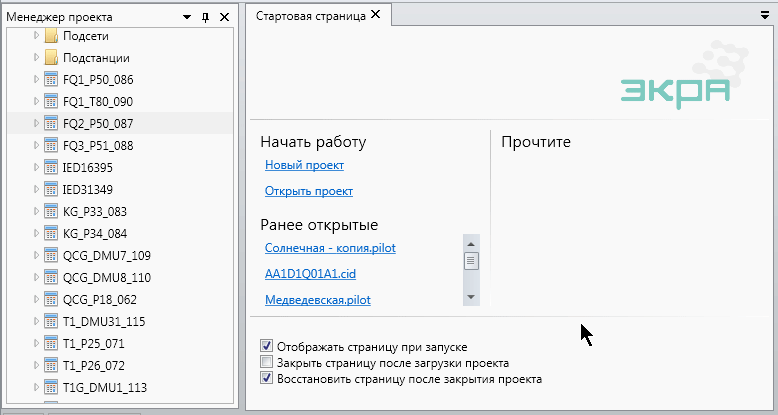The width and height of the screenshot is (778, 415).
Task: Click the device icon of QCG_DMU8_110
Action: point(51,277)
